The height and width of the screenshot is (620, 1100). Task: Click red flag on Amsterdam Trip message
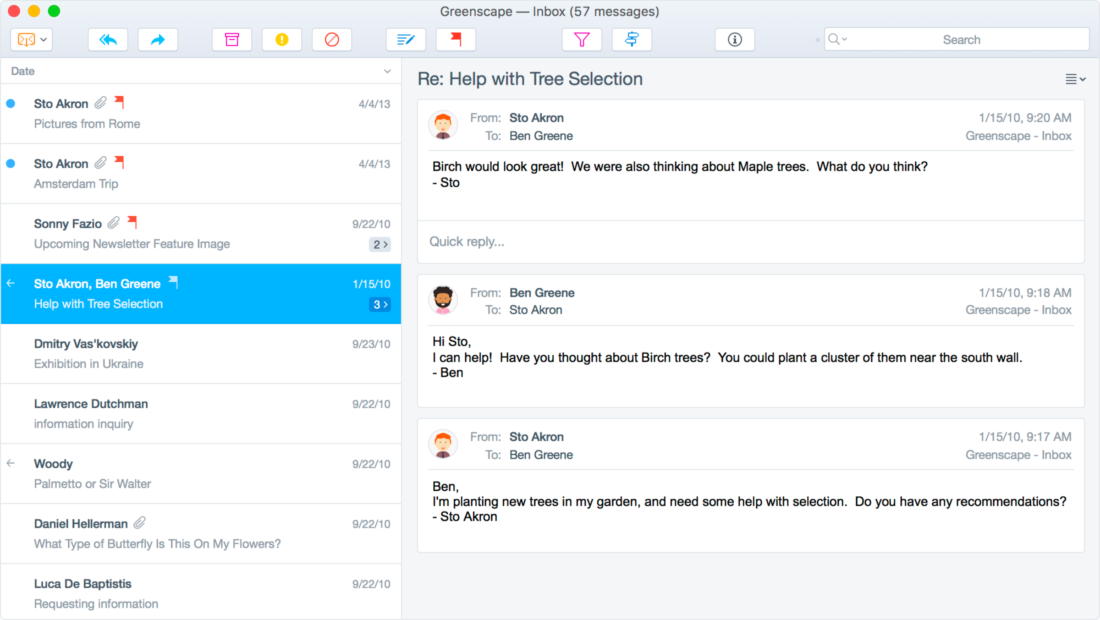120,163
